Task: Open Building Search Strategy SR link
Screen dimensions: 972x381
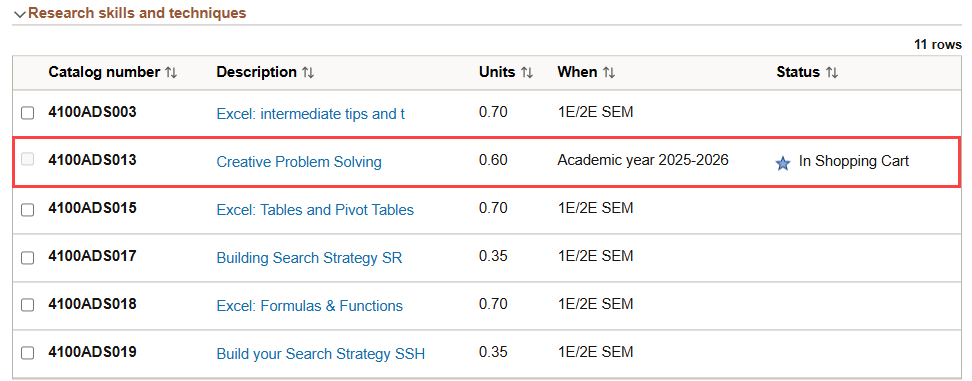Action: [x=309, y=258]
